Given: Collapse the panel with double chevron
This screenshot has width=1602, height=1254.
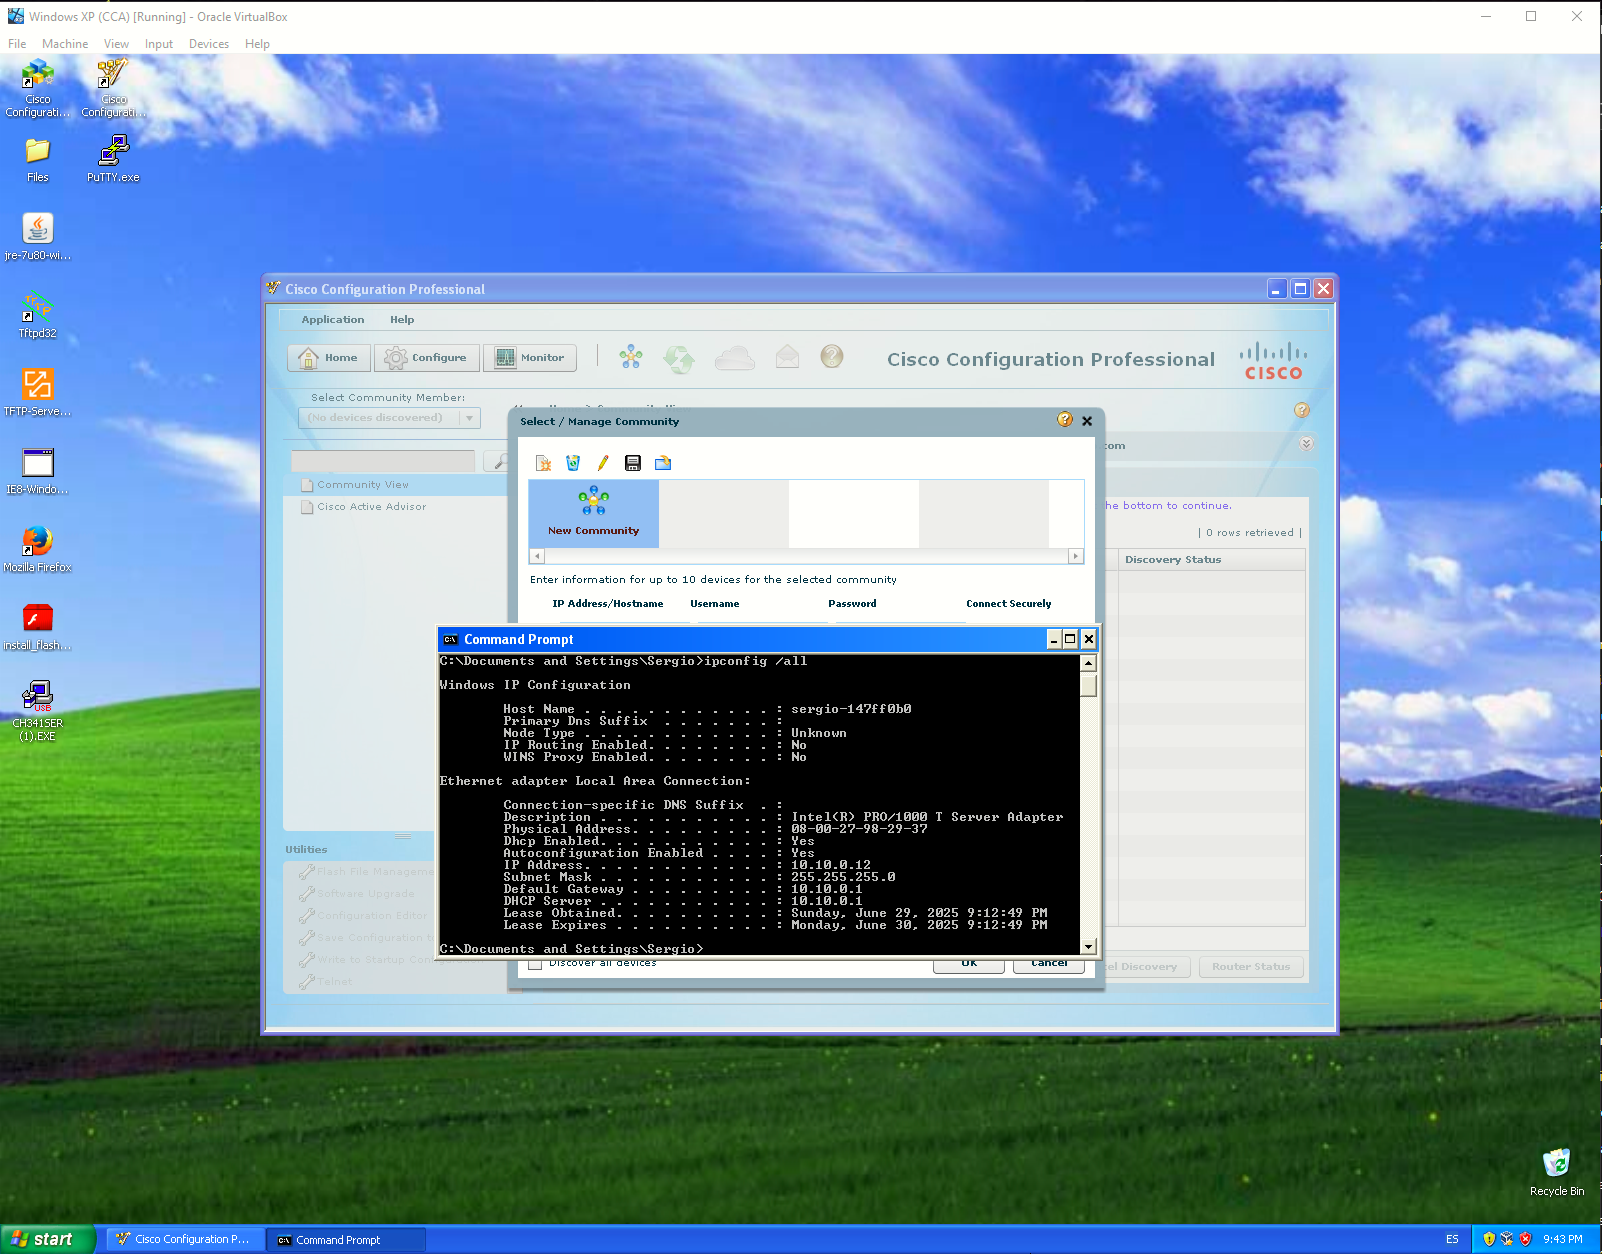Looking at the screenshot, I should [x=1306, y=444].
